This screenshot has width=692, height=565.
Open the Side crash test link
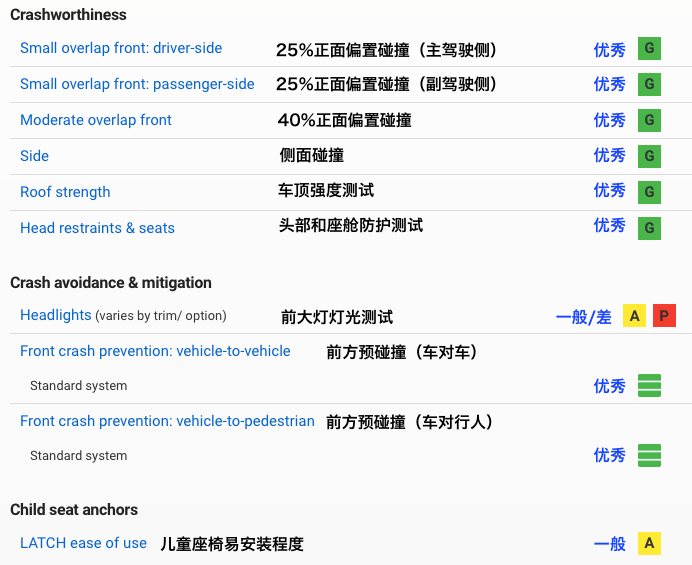pos(34,156)
